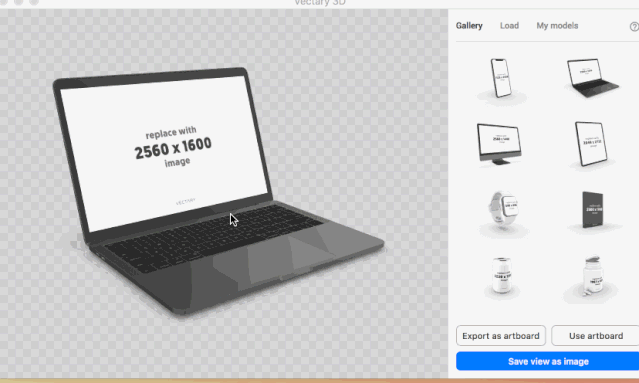639x383 pixels.
Task: Pick the desktop monitor mockup
Action: point(499,144)
